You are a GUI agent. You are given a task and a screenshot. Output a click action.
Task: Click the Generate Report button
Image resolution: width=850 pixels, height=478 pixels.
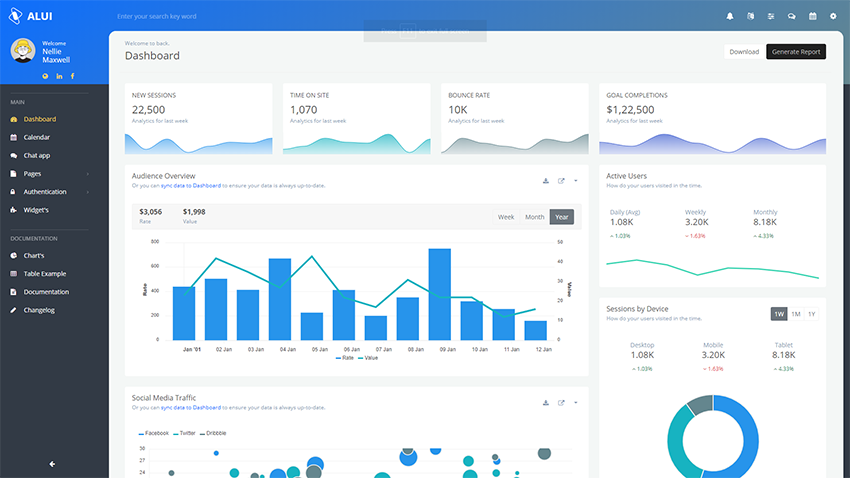(796, 52)
